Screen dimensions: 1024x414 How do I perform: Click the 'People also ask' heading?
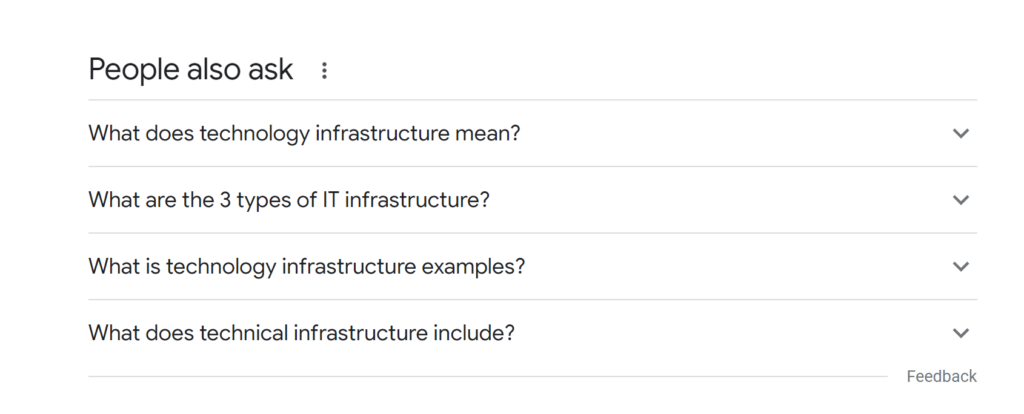pos(191,70)
